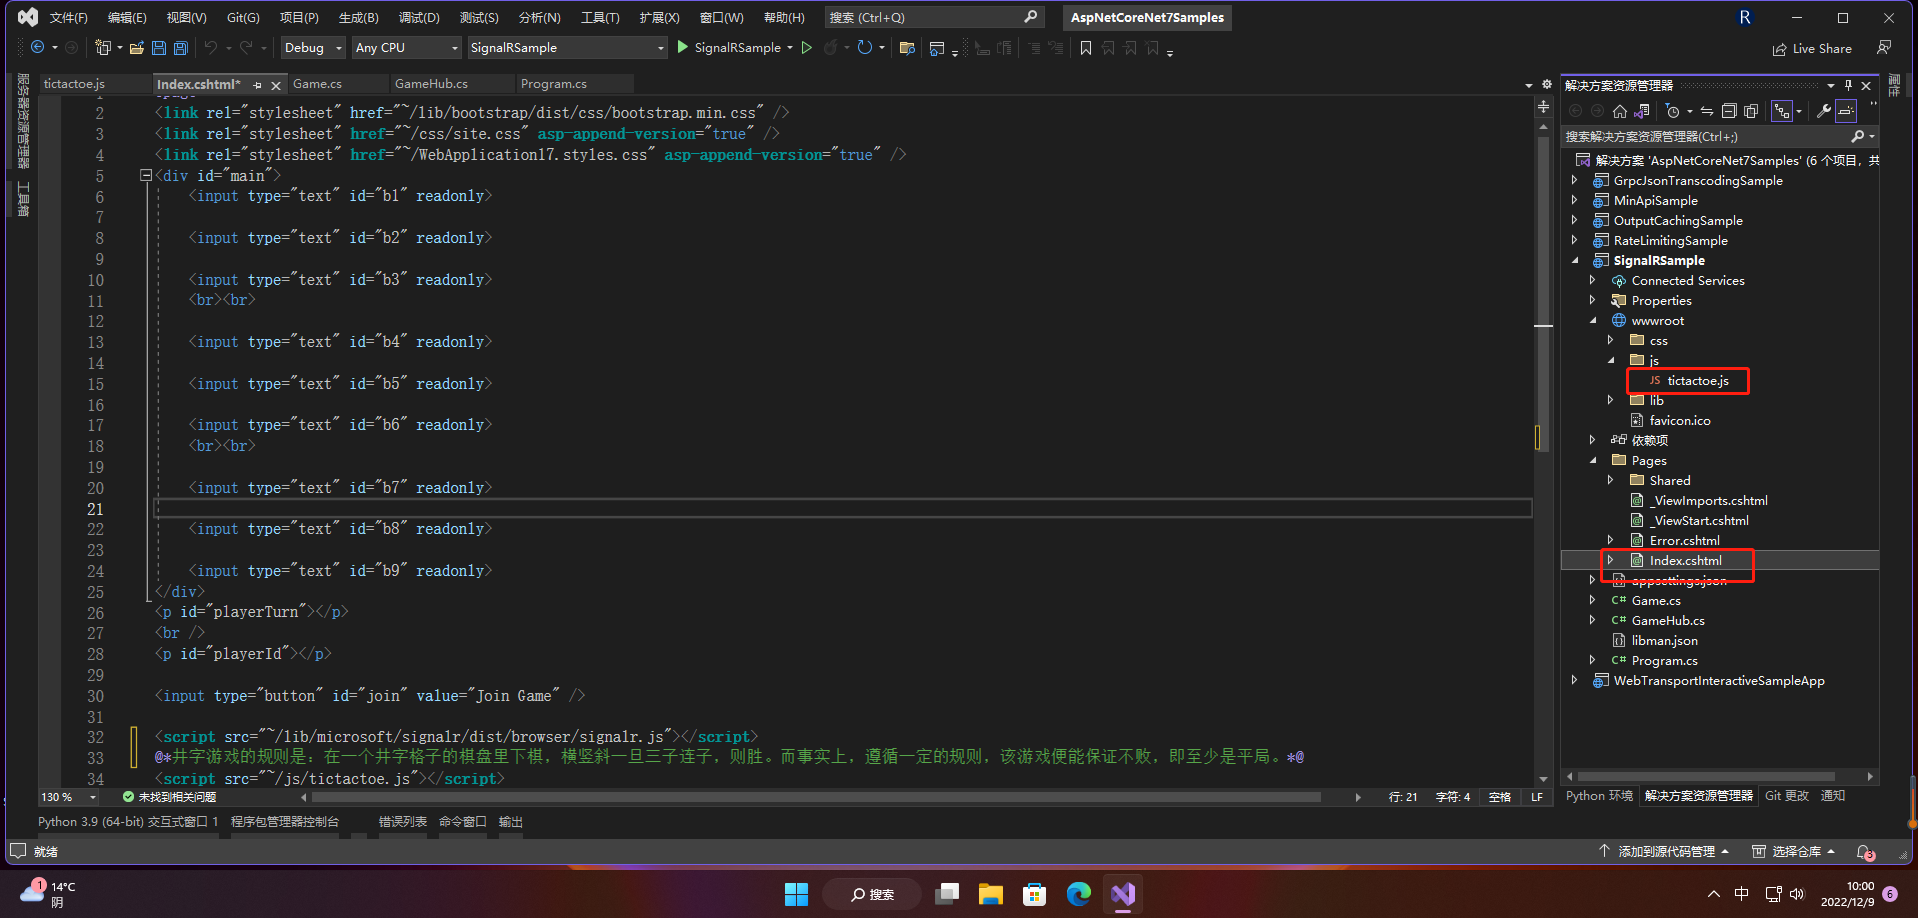The height and width of the screenshot is (918, 1918).
Task: Start without debugging using the hollow green arrow
Action: [807, 48]
